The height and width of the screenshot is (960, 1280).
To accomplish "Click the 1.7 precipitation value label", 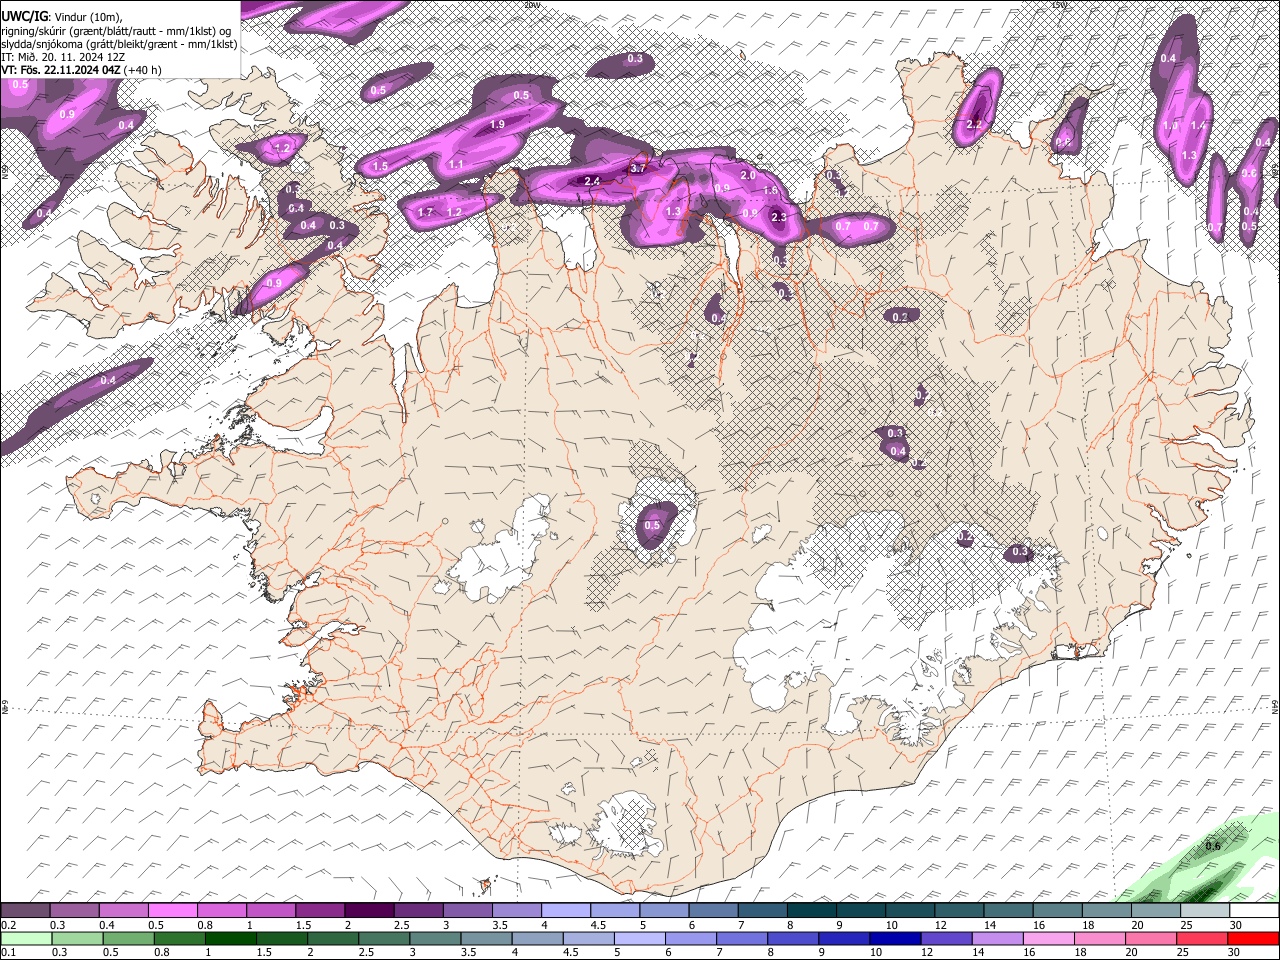I will click(425, 212).
